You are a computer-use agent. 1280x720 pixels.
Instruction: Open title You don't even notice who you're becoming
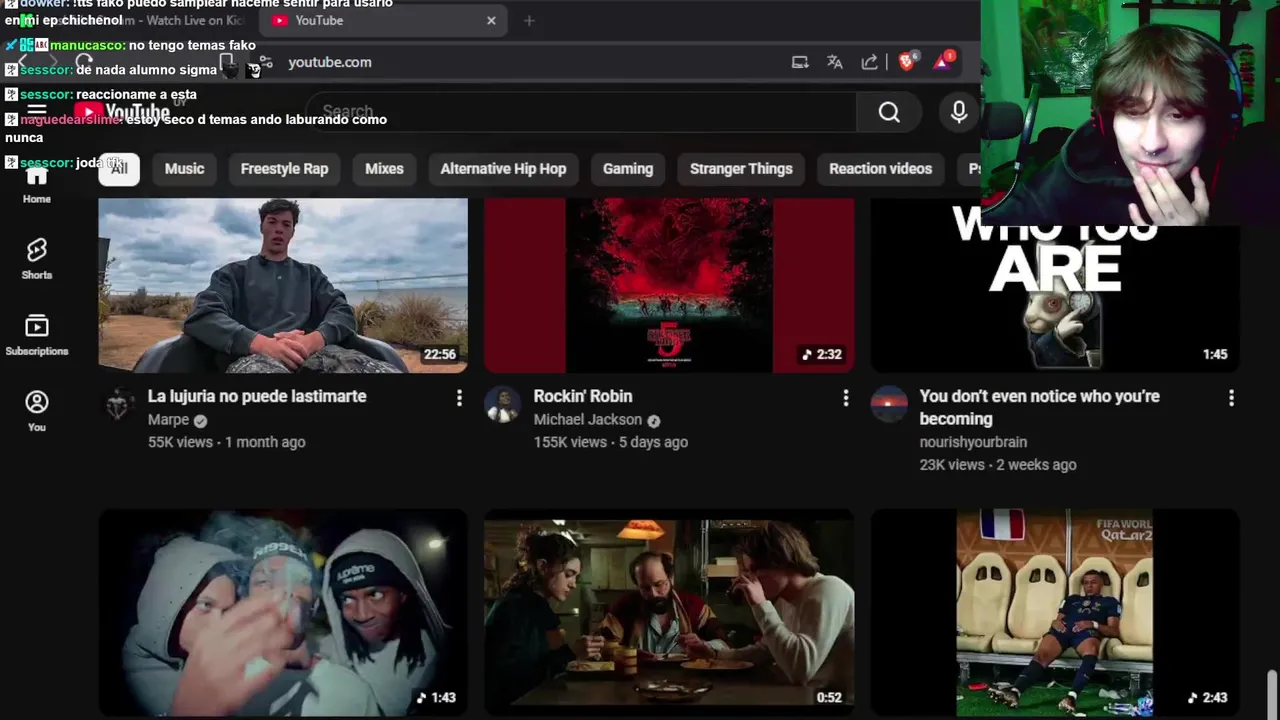pos(1040,407)
